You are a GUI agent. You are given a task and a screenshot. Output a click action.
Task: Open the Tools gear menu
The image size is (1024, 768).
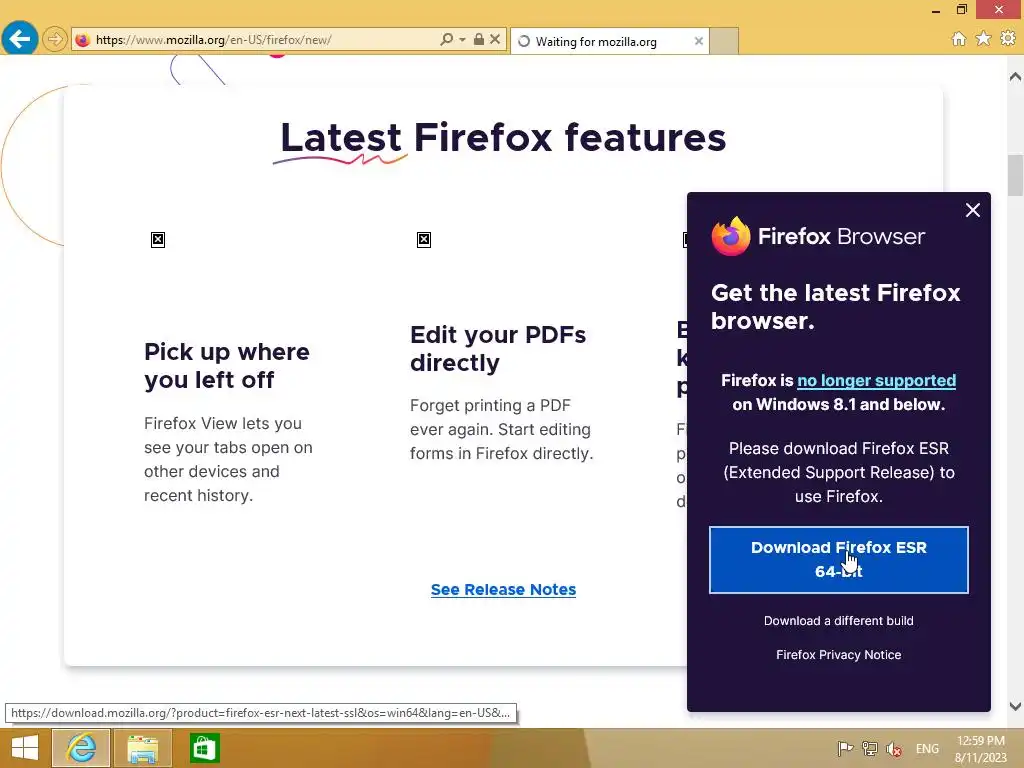pos(1008,39)
